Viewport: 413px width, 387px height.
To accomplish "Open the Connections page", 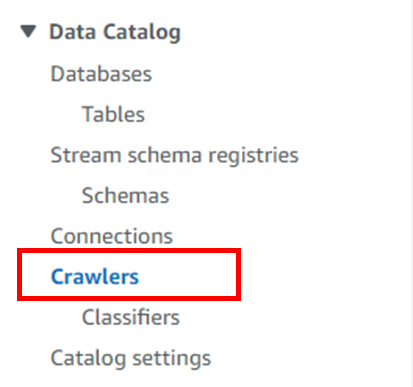I will coord(112,236).
